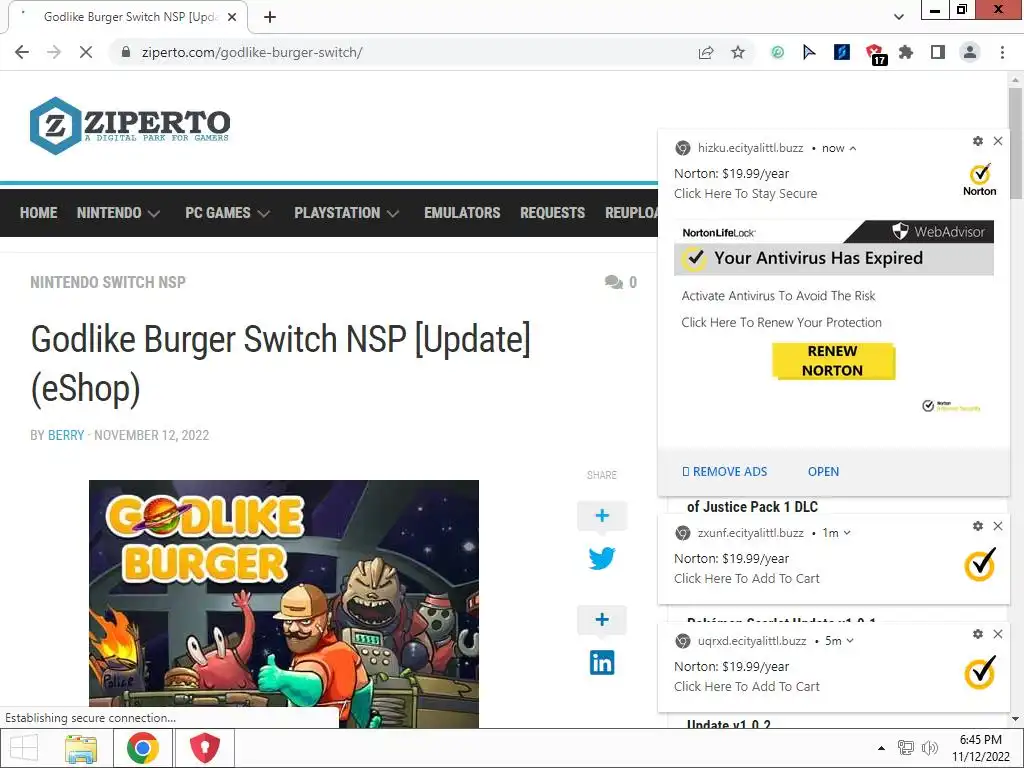The height and width of the screenshot is (768, 1024).
Task: Click the page vertical scrollbar thumb
Action: [1015, 144]
